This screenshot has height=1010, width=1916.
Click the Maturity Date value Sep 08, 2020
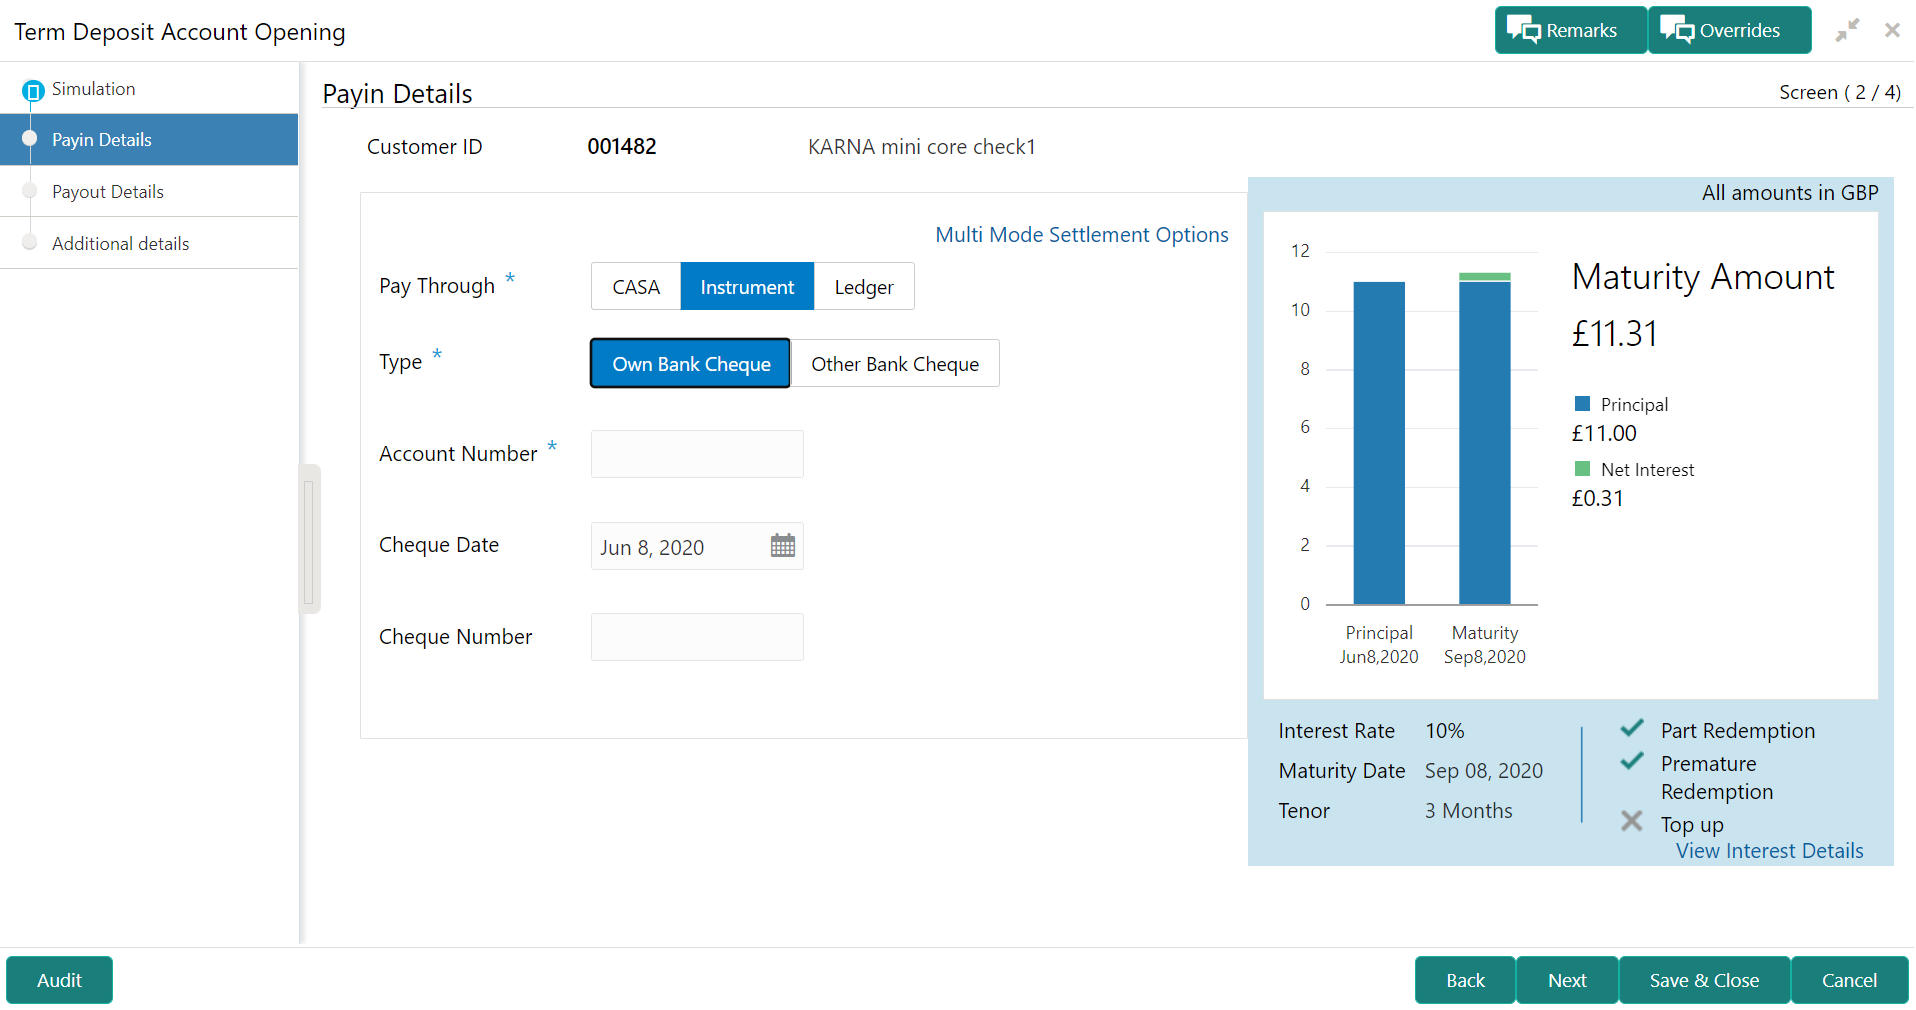[x=1484, y=771]
